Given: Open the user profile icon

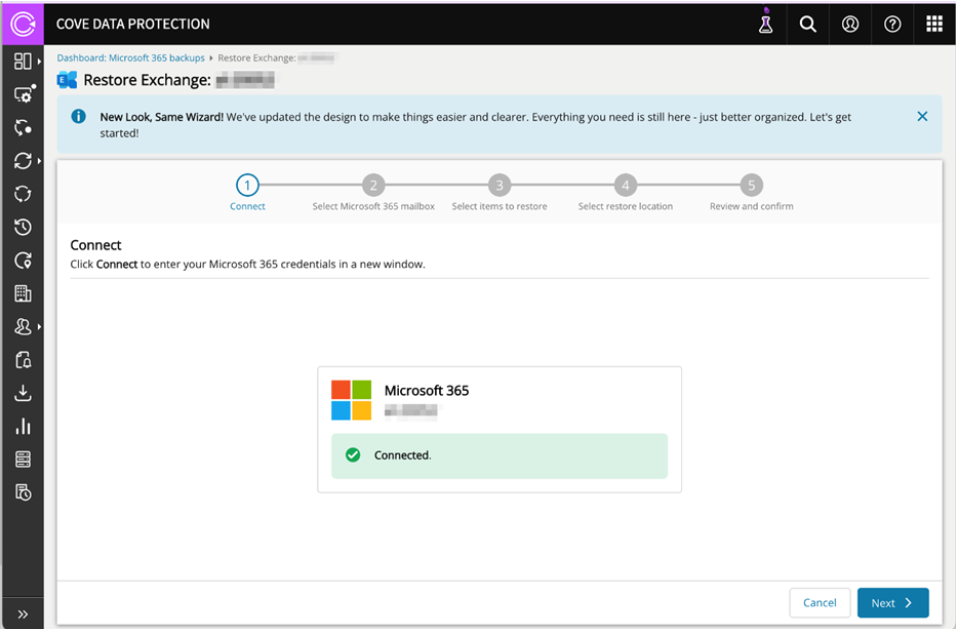Looking at the screenshot, I should 850,24.
